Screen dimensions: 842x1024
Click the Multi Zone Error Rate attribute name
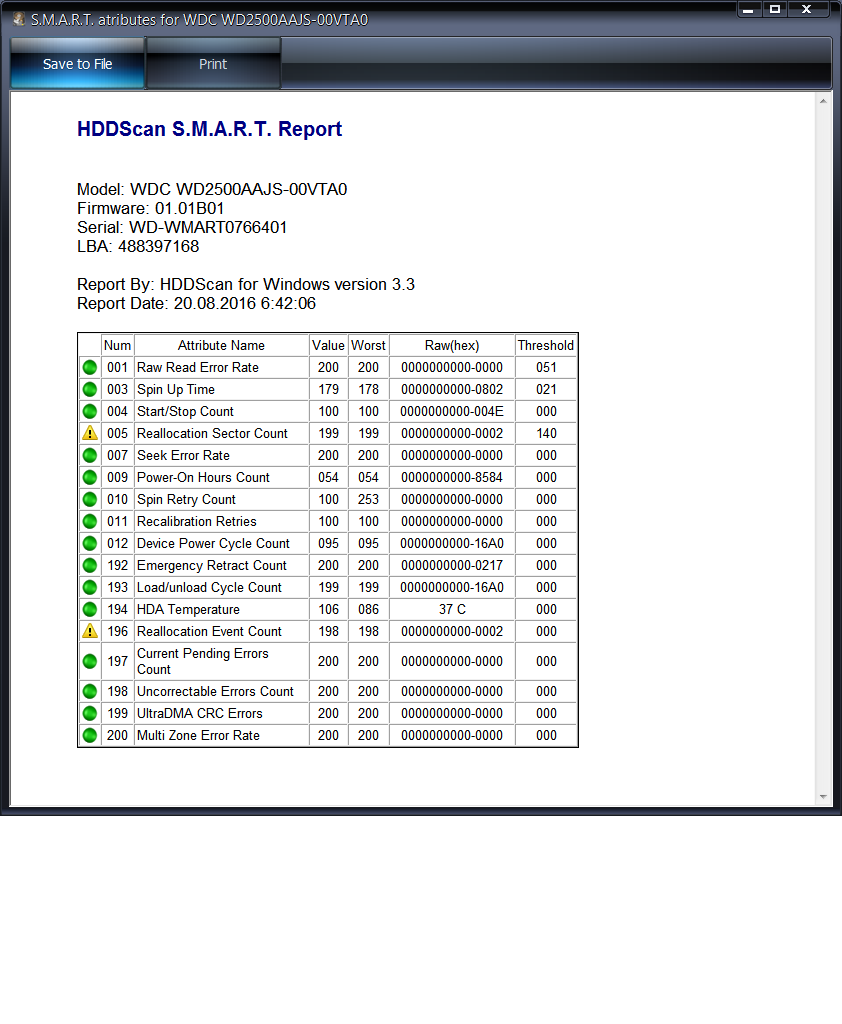tap(199, 735)
